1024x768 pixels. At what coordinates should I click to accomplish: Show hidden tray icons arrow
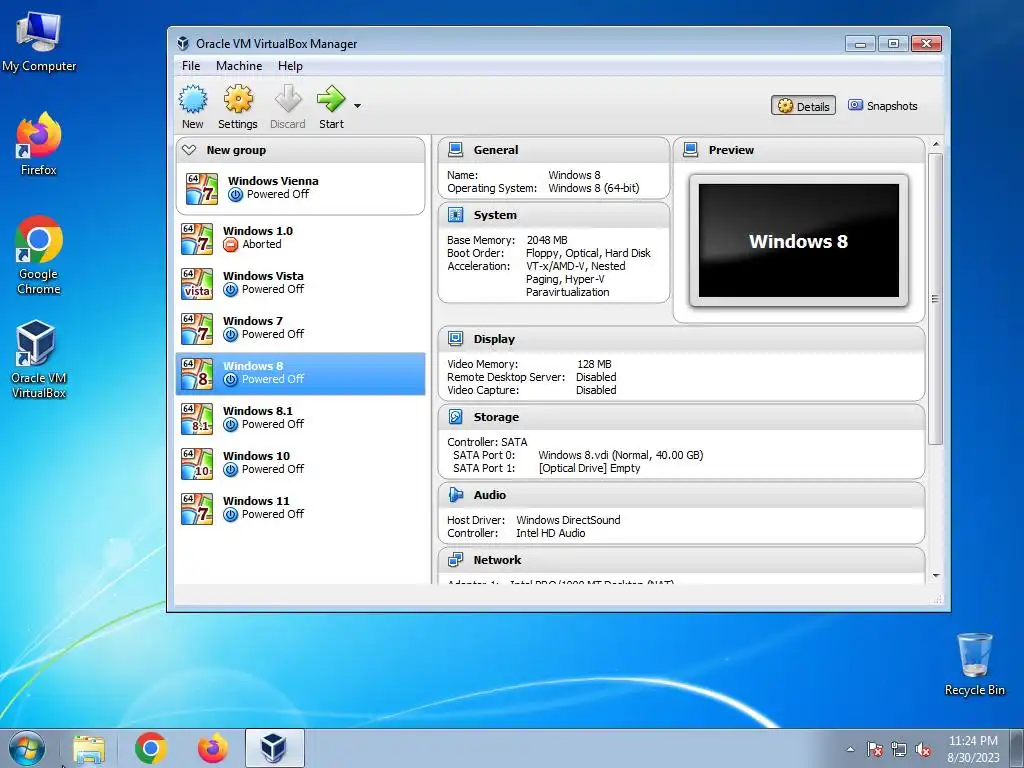point(850,749)
